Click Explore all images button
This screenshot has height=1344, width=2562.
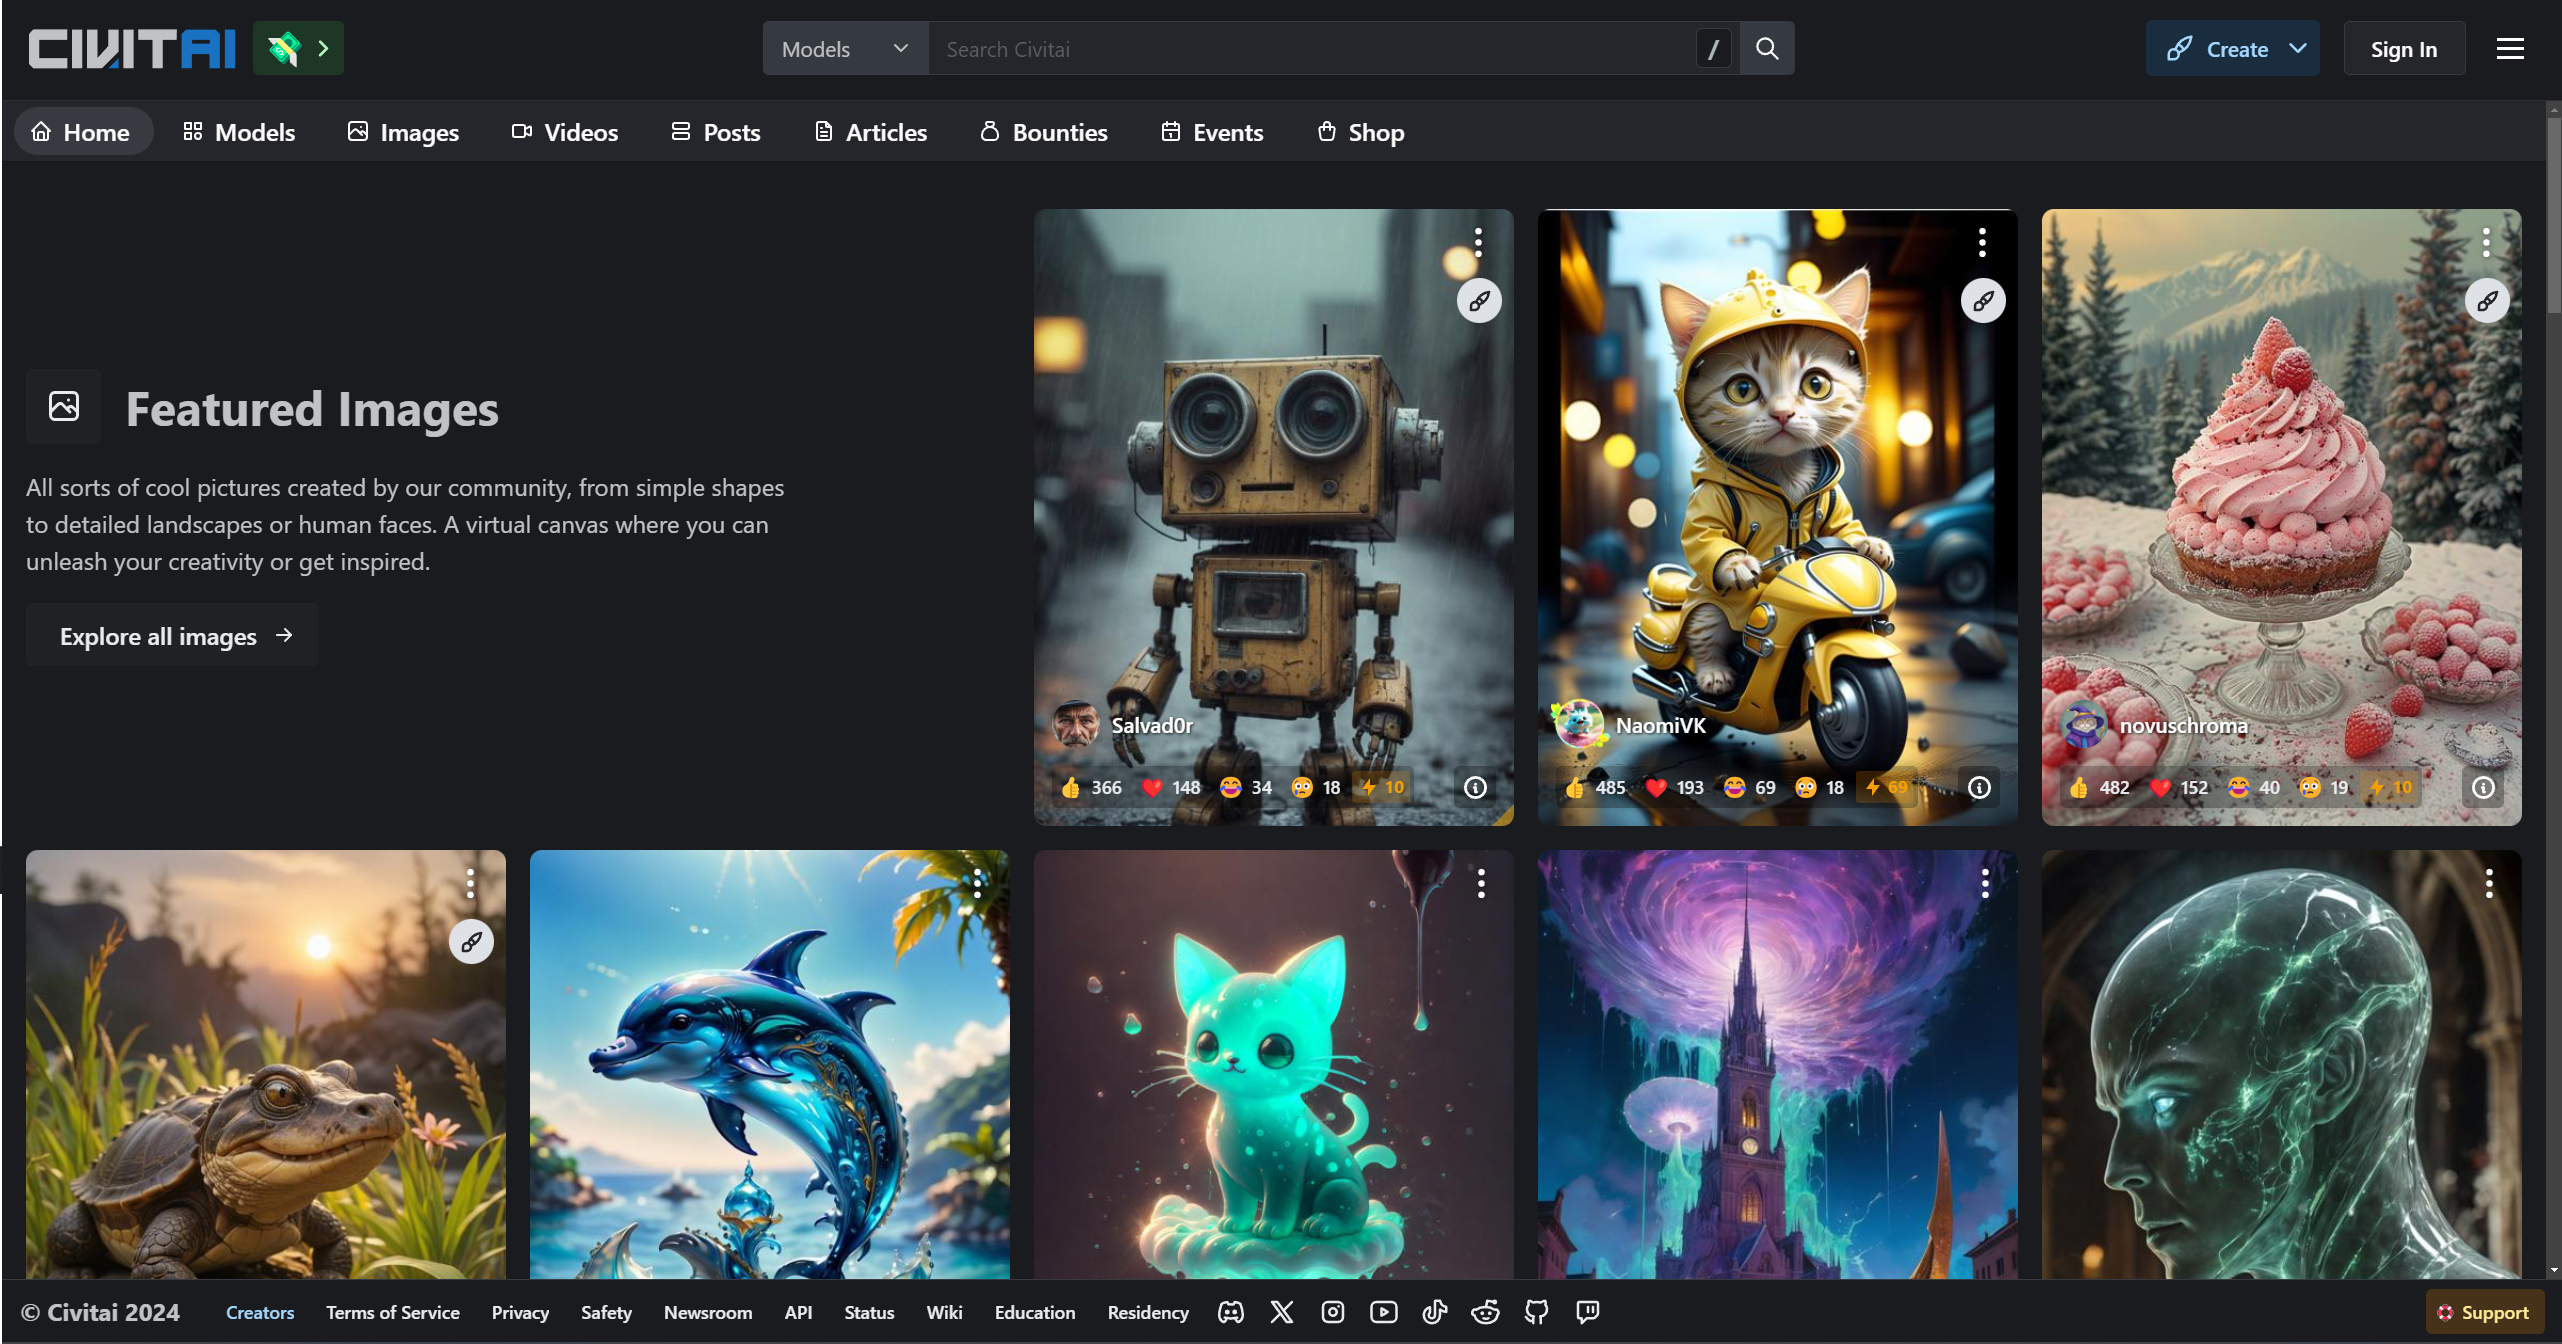click(172, 636)
